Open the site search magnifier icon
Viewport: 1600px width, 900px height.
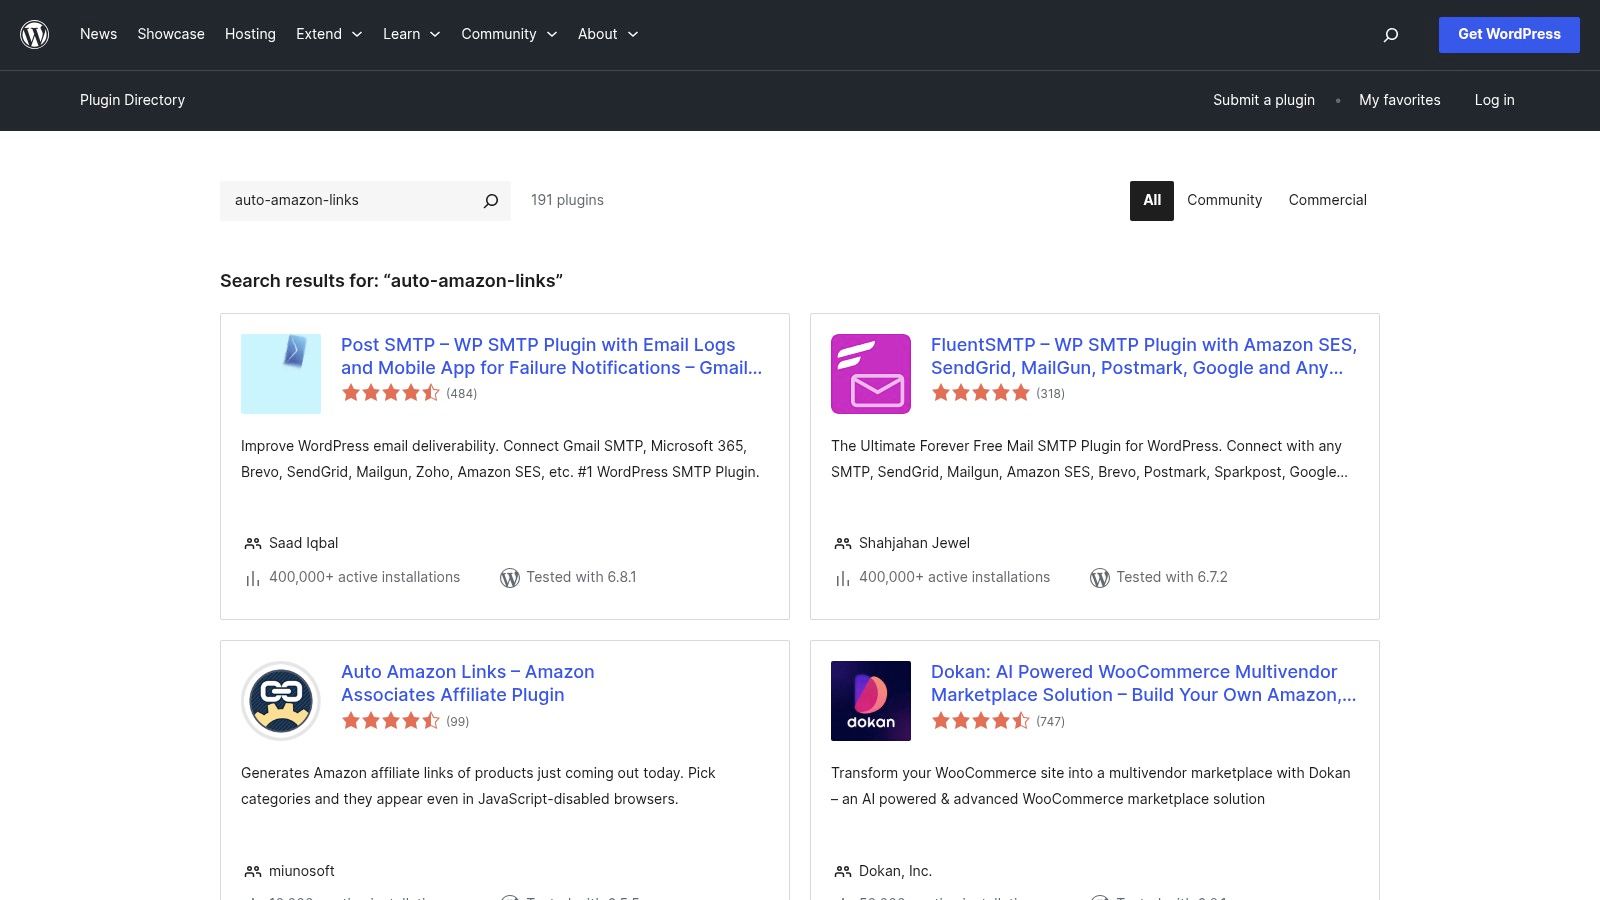coord(1390,35)
